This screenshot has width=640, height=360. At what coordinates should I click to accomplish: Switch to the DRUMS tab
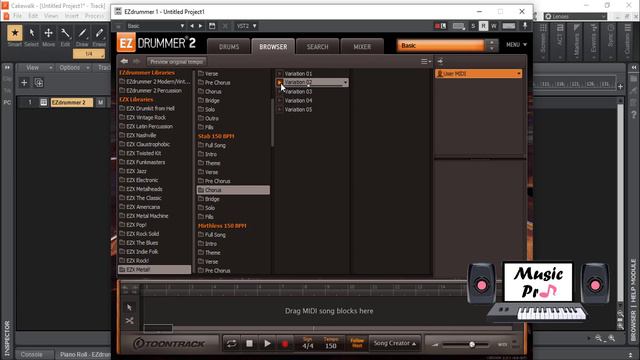pyautogui.click(x=229, y=47)
